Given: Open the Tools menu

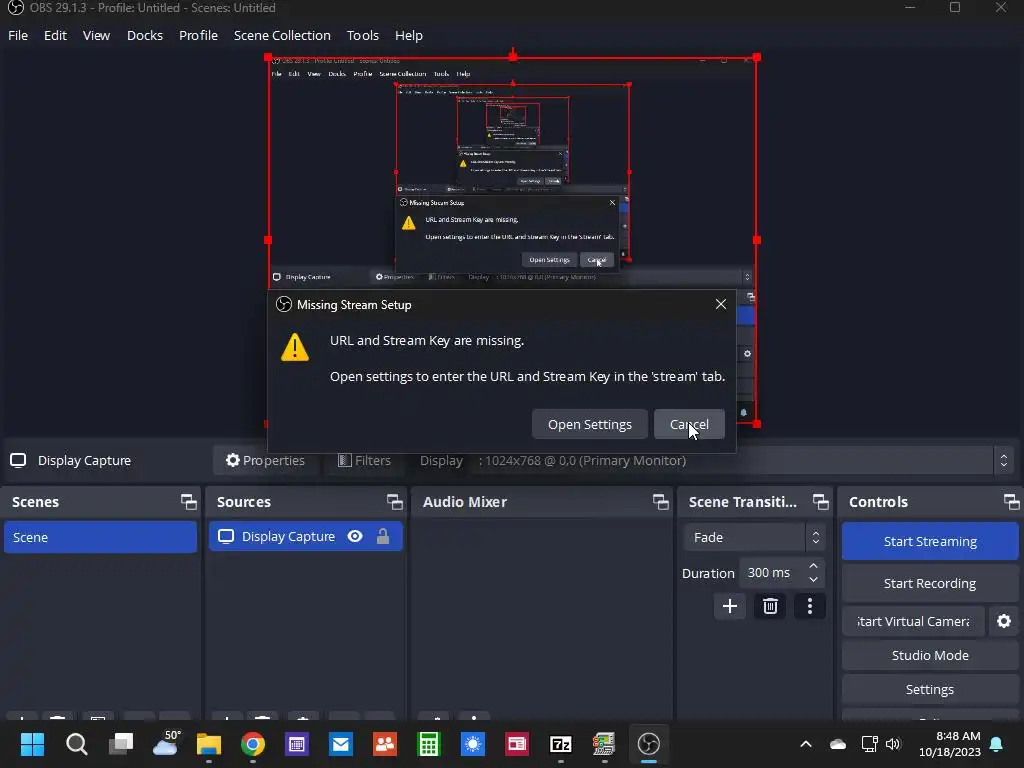Looking at the screenshot, I should click(362, 35).
